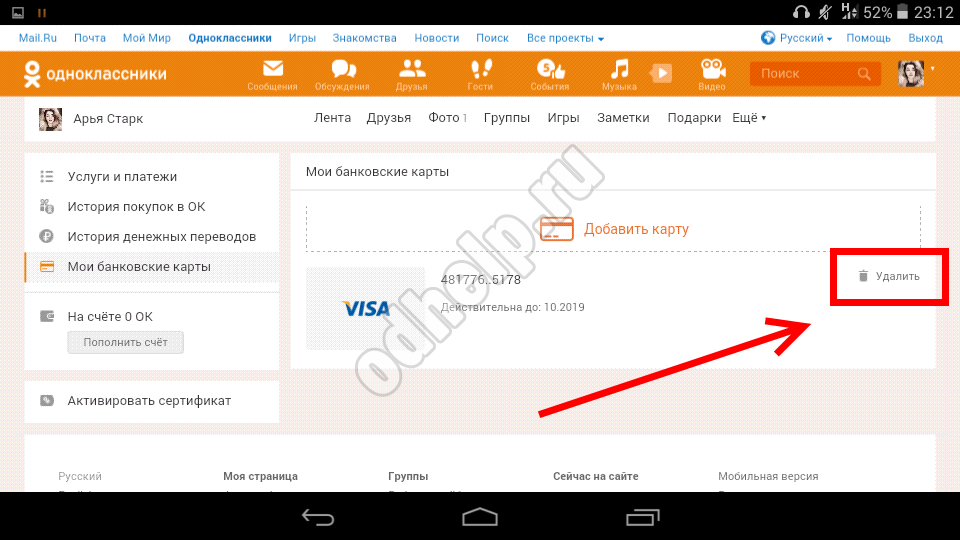Open Активировать сертификат
The width and height of the screenshot is (960, 540).
(x=149, y=401)
